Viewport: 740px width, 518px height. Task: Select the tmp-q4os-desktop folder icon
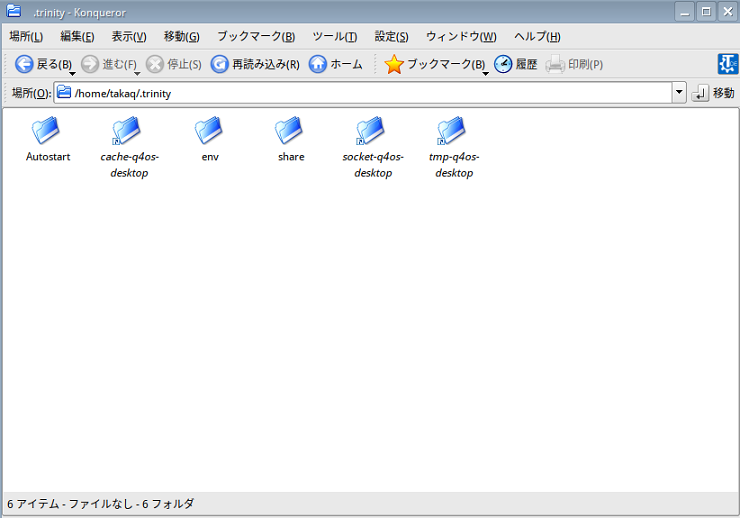pyautogui.click(x=452, y=130)
